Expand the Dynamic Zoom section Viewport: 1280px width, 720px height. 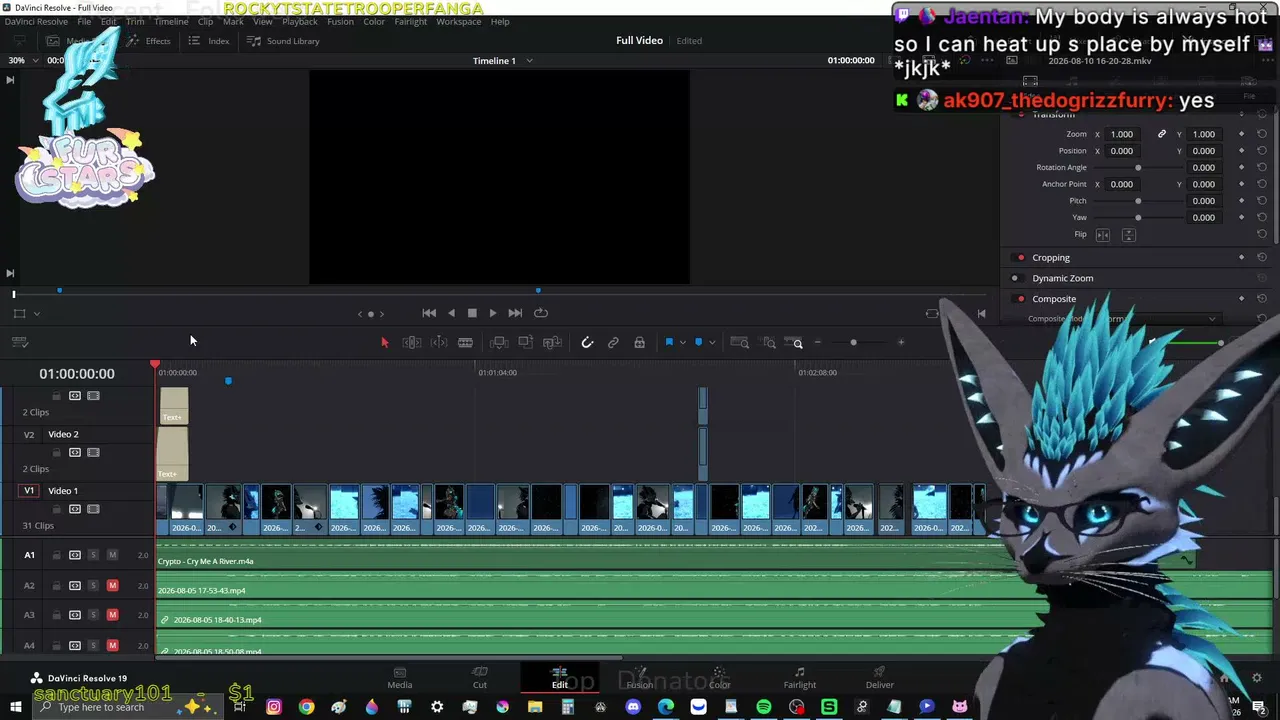[1062, 278]
